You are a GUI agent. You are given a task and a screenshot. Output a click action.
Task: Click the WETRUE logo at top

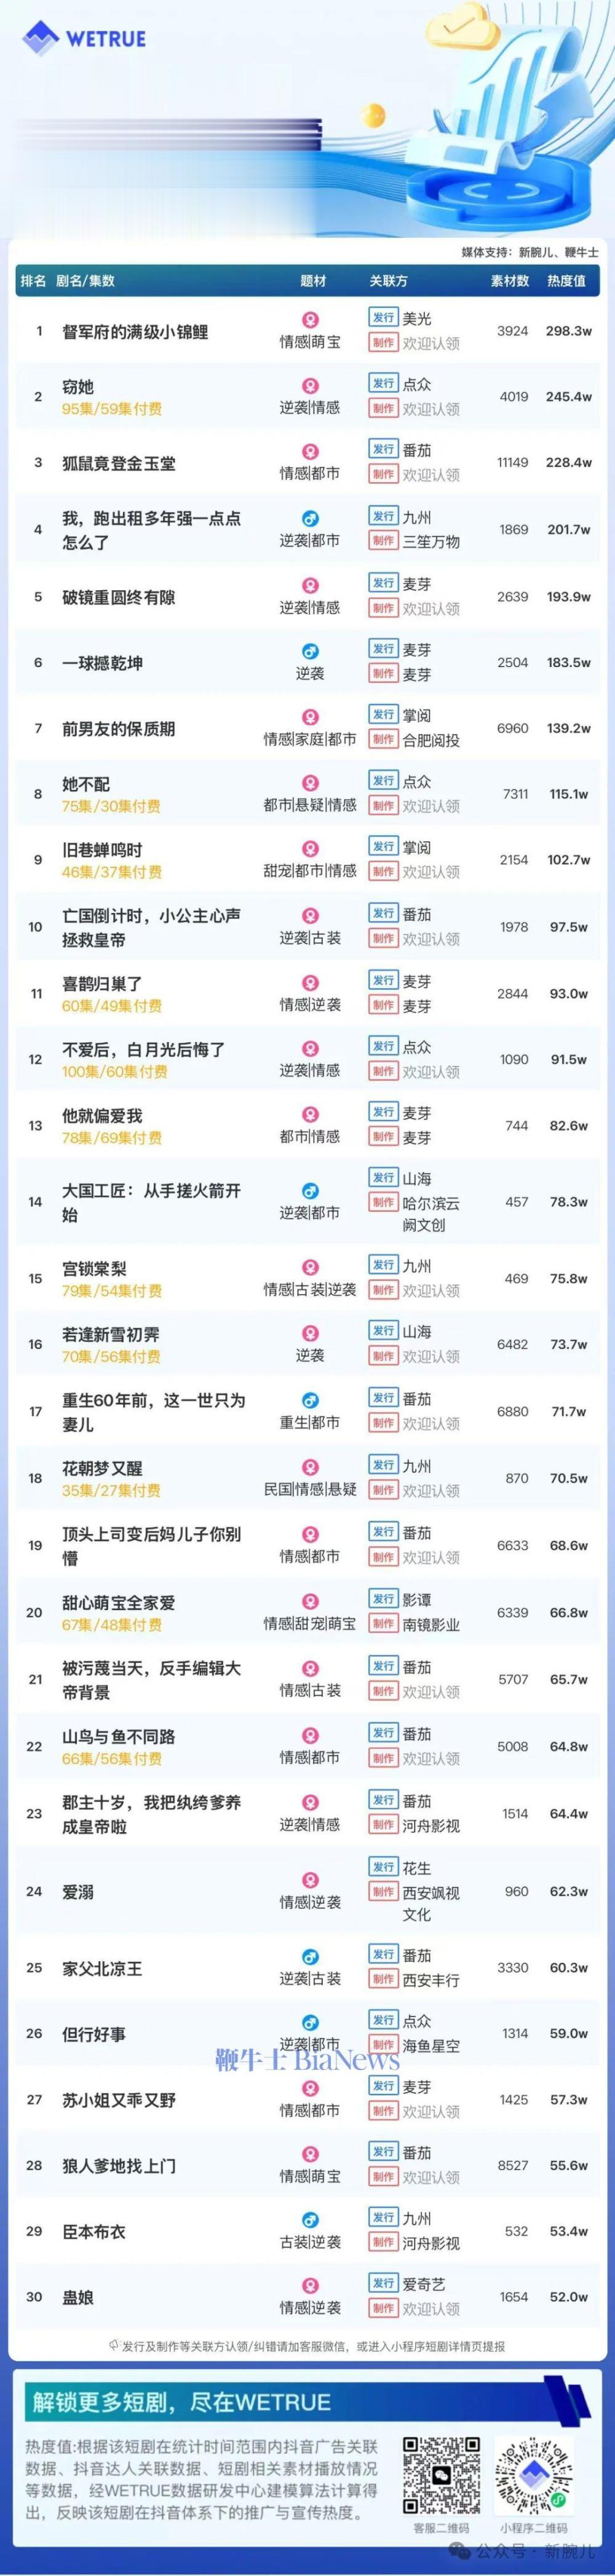coord(84,39)
